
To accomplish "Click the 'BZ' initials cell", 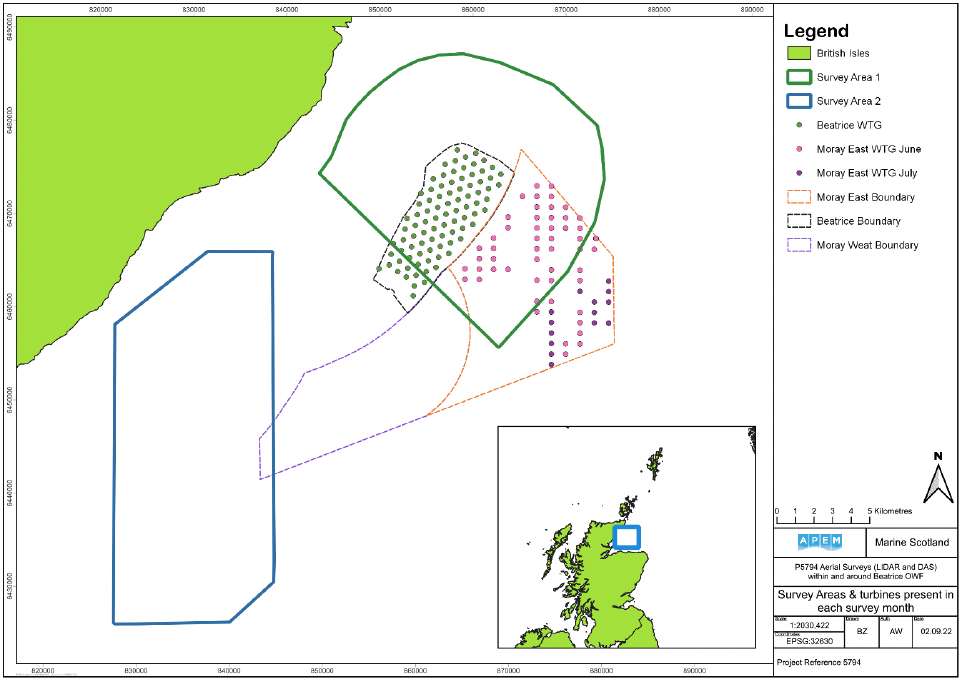I will coord(862,631).
